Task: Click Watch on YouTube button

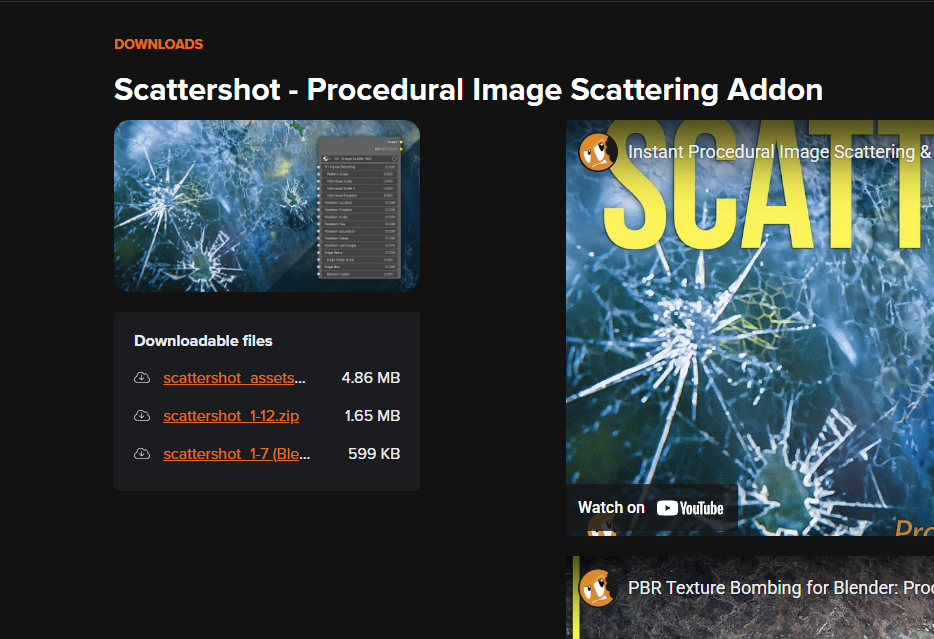Action: (x=651, y=508)
